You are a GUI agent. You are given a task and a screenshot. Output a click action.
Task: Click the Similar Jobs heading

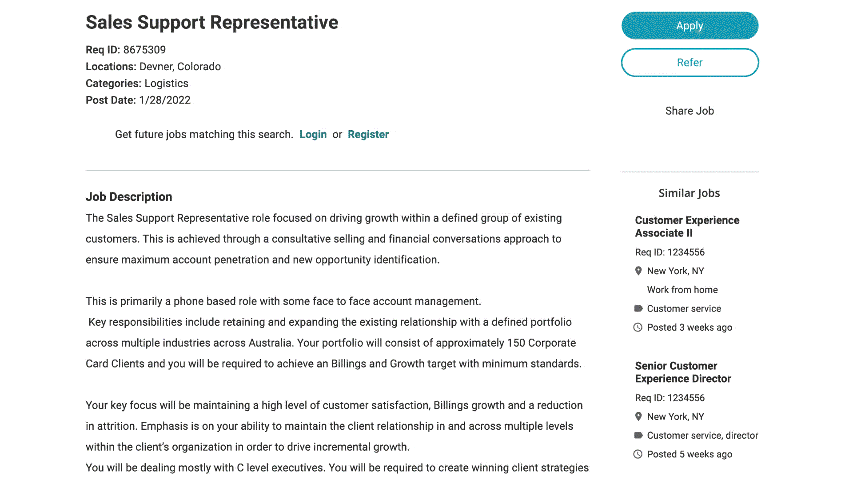pyautogui.click(x=689, y=193)
